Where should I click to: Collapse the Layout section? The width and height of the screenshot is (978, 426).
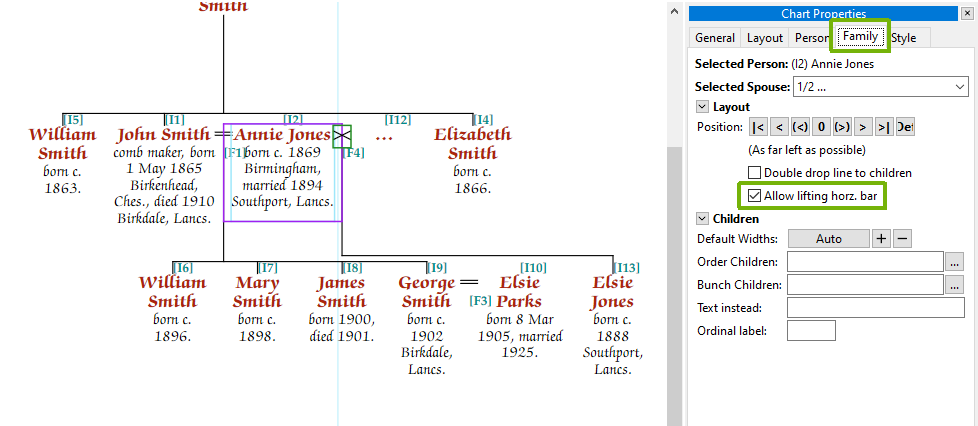point(701,107)
